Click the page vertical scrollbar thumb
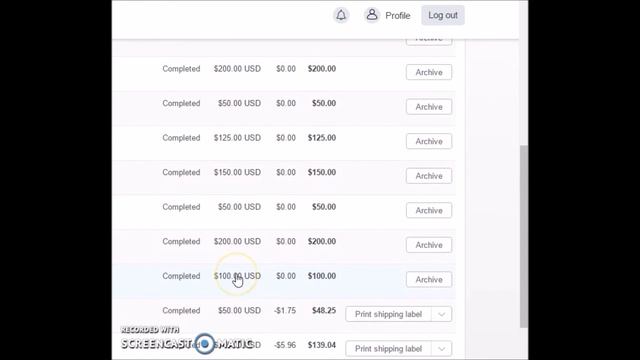Image resolution: width=640 pixels, height=360 pixels. coord(524,236)
